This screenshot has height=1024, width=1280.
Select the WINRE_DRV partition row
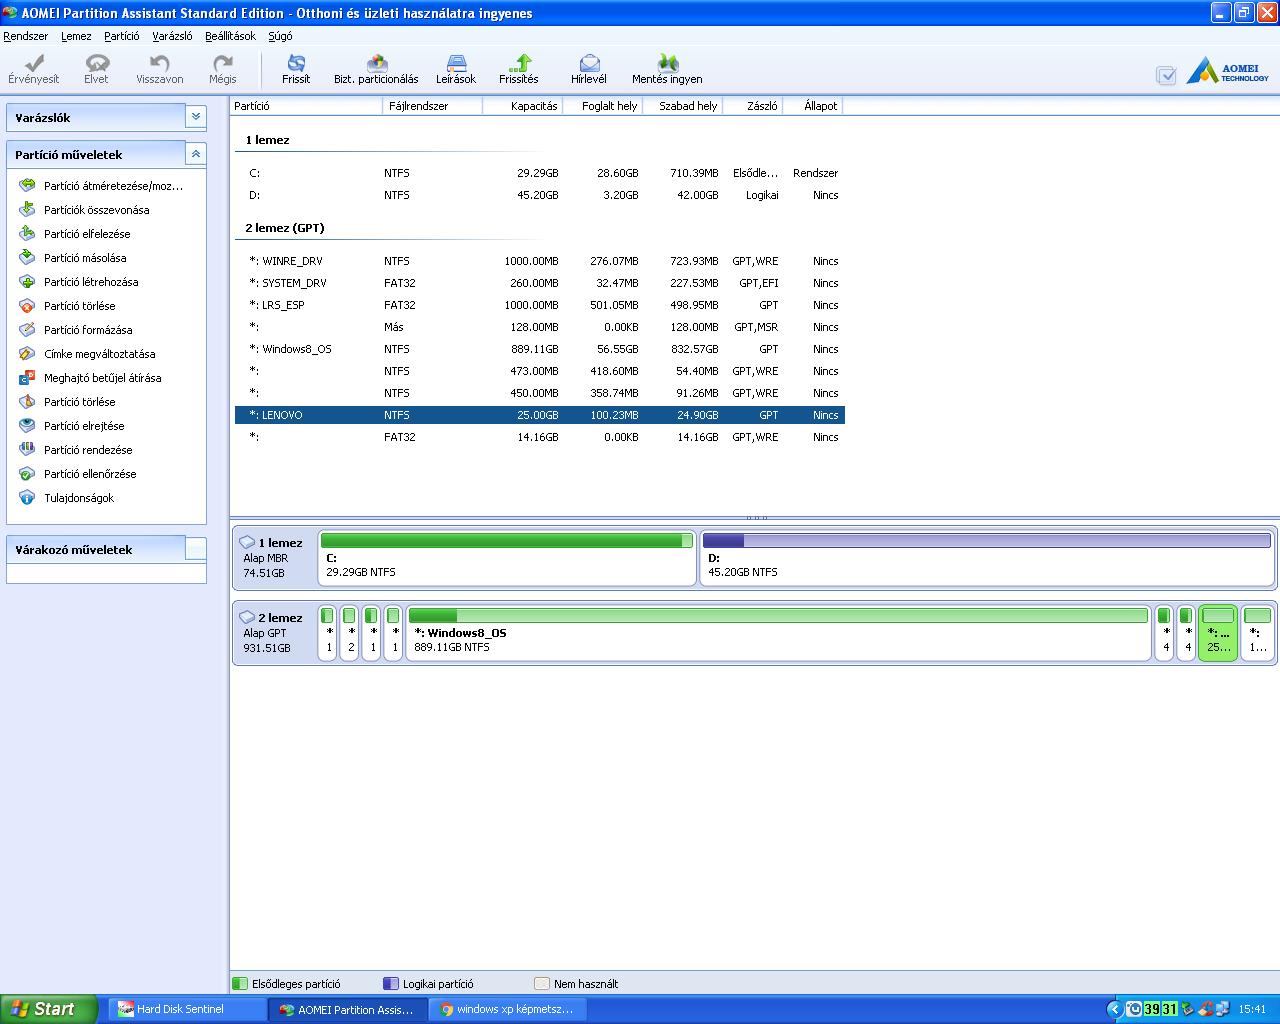click(540, 261)
